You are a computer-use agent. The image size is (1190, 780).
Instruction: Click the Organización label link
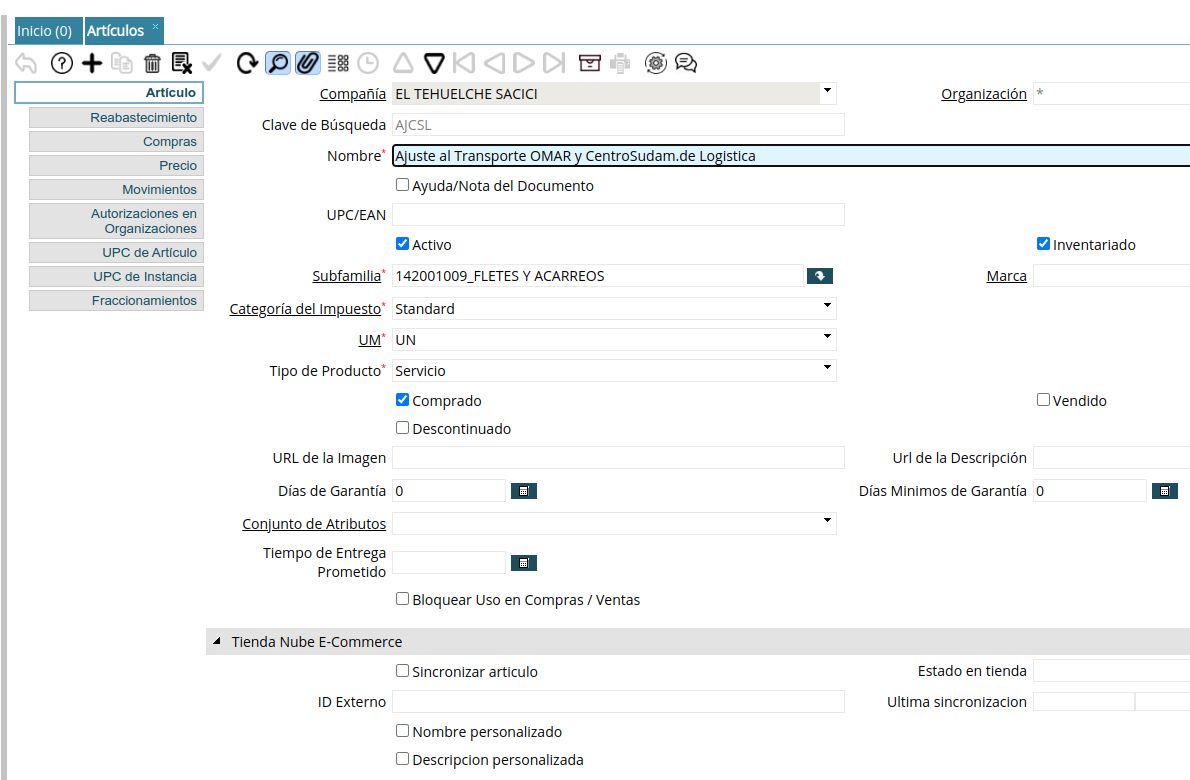click(984, 94)
